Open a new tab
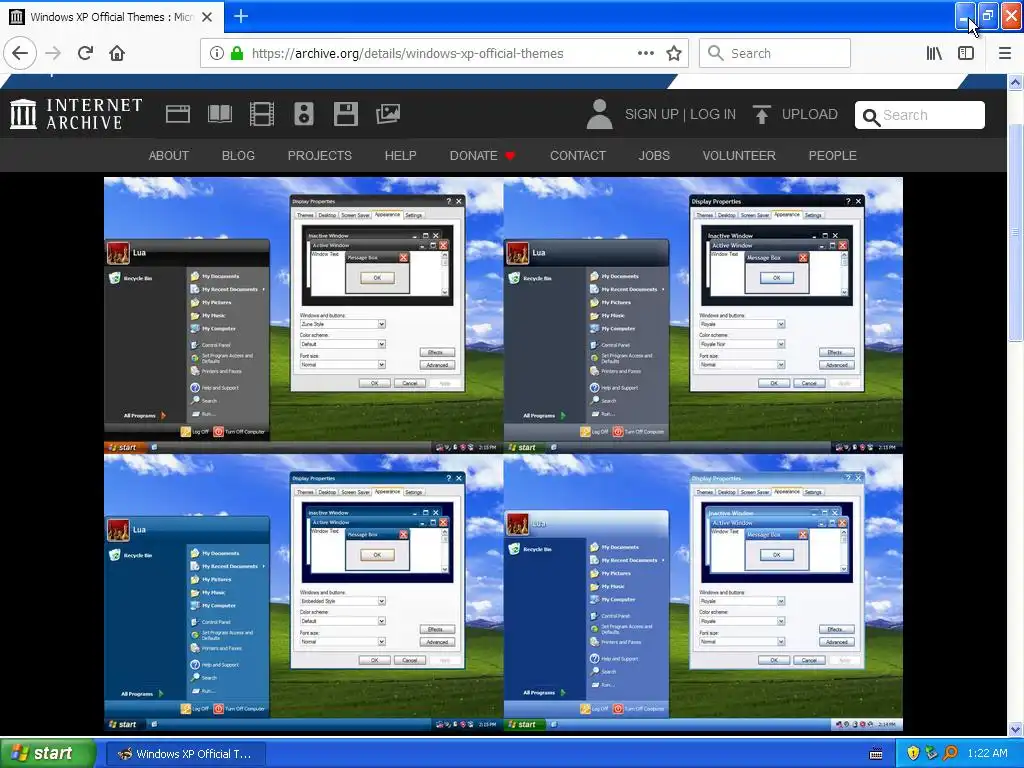The height and width of the screenshot is (768, 1024). (x=241, y=16)
